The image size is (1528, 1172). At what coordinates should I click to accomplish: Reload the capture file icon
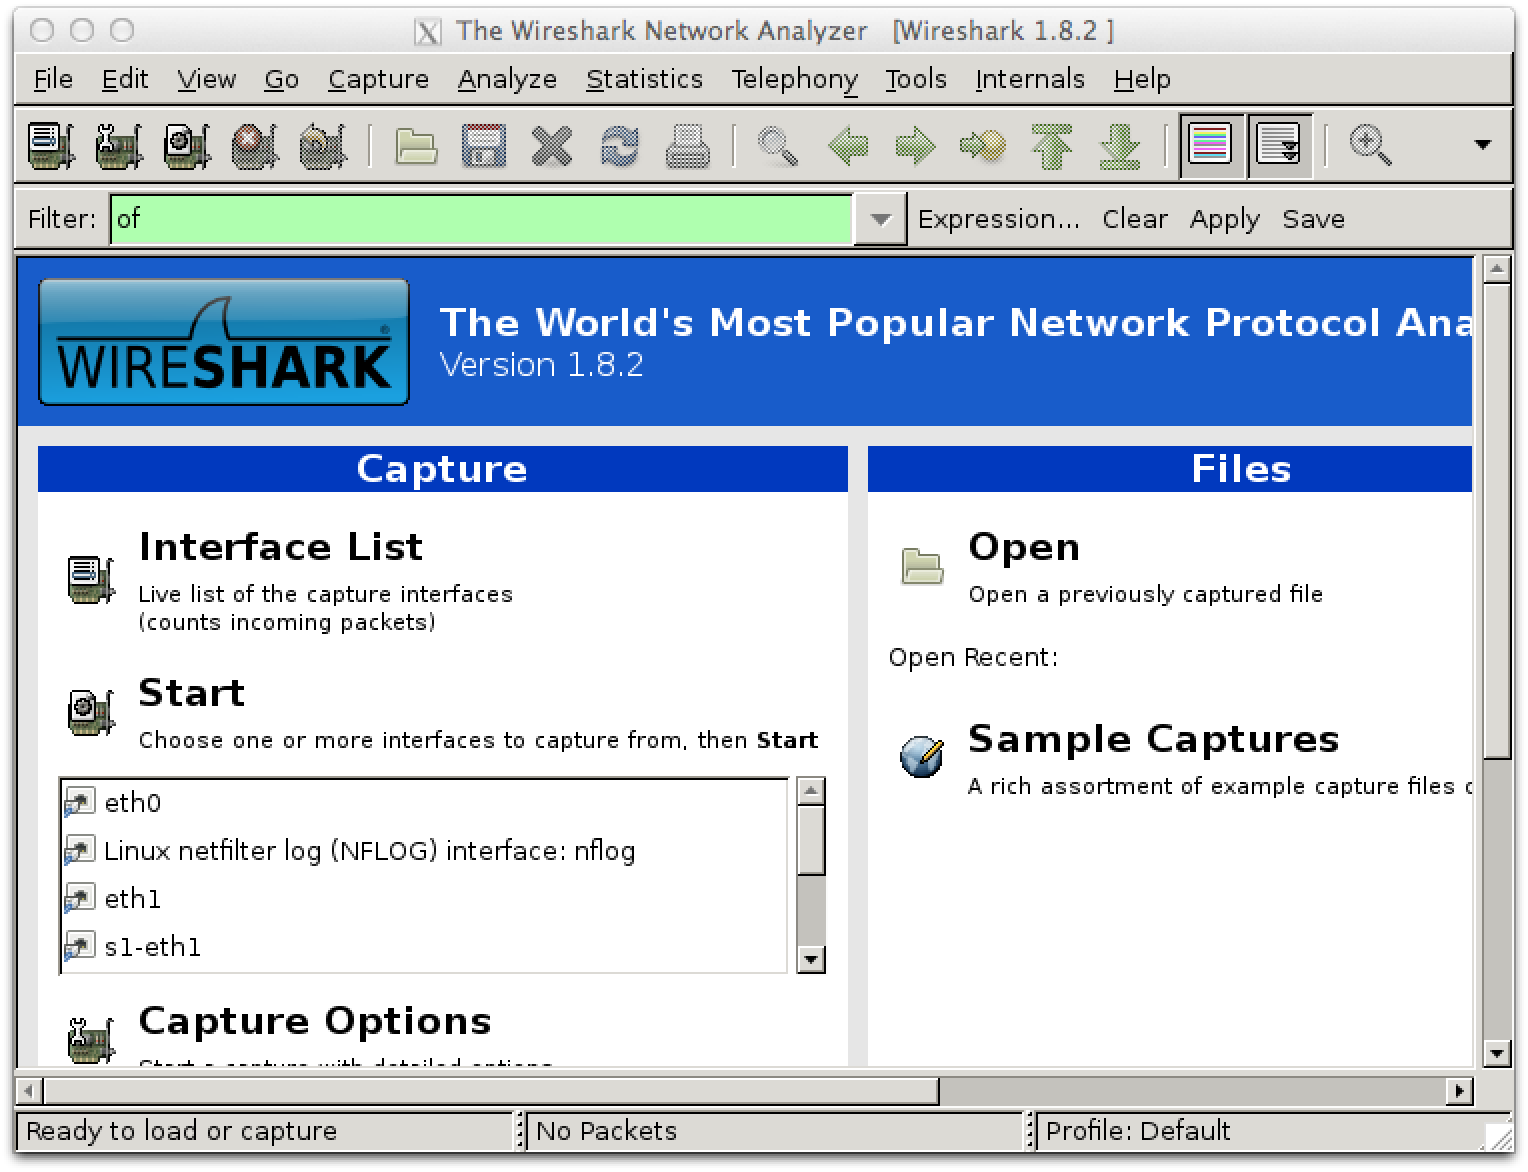point(620,146)
